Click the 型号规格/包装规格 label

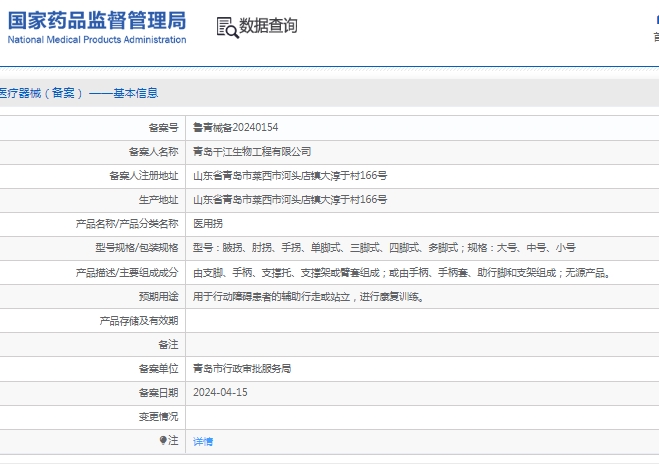137,248
